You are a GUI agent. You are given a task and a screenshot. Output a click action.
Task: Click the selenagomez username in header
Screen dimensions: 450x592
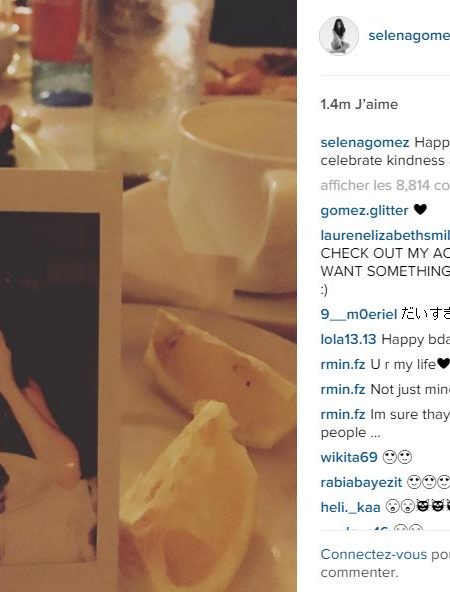pos(409,35)
